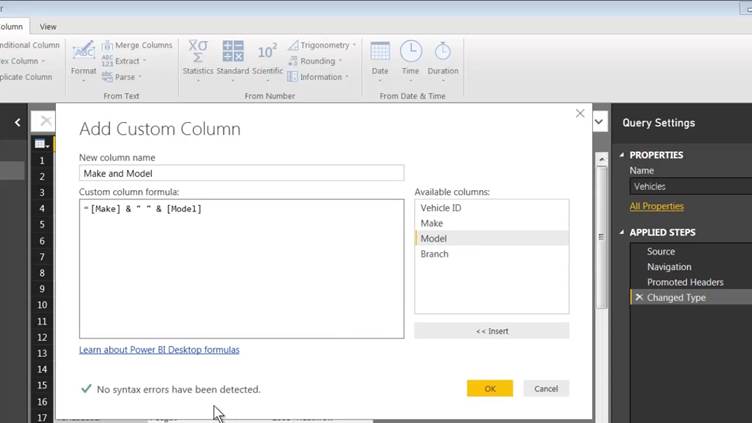
Task: Open the Parse dropdown
Action: click(122, 77)
